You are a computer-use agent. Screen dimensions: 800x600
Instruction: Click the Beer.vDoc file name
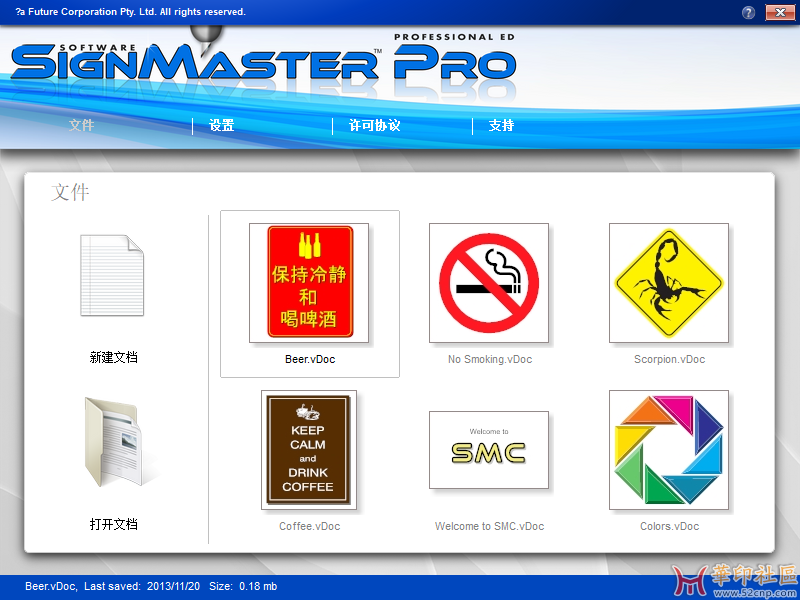tap(310, 359)
